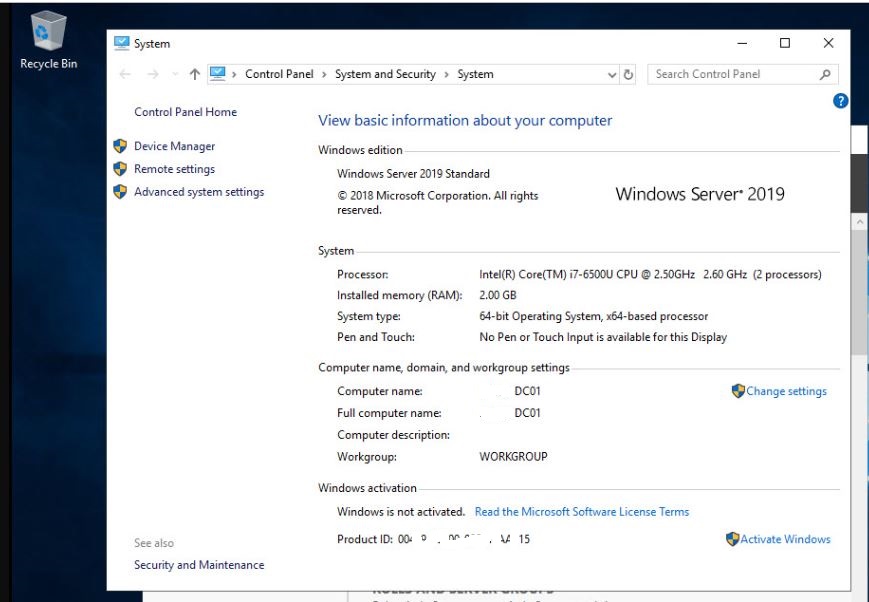
Task: Navigate to System and Security breadcrumb
Action: tap(385, 74)
